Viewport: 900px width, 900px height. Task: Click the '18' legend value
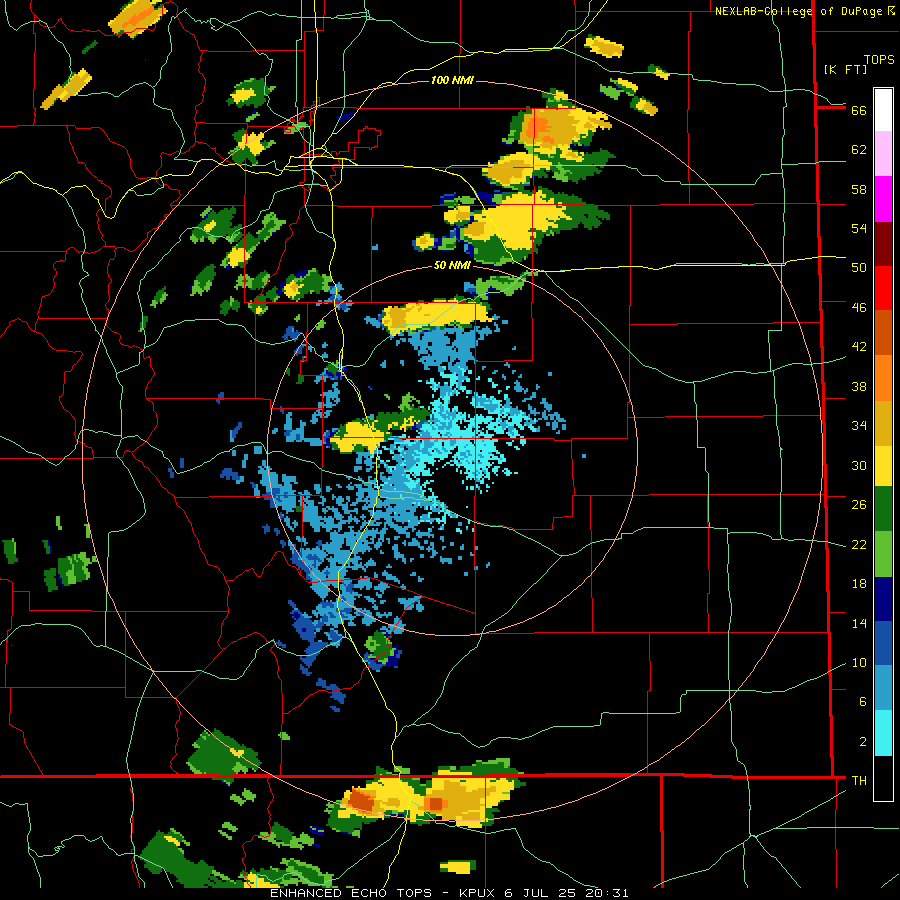pos(859,584)
